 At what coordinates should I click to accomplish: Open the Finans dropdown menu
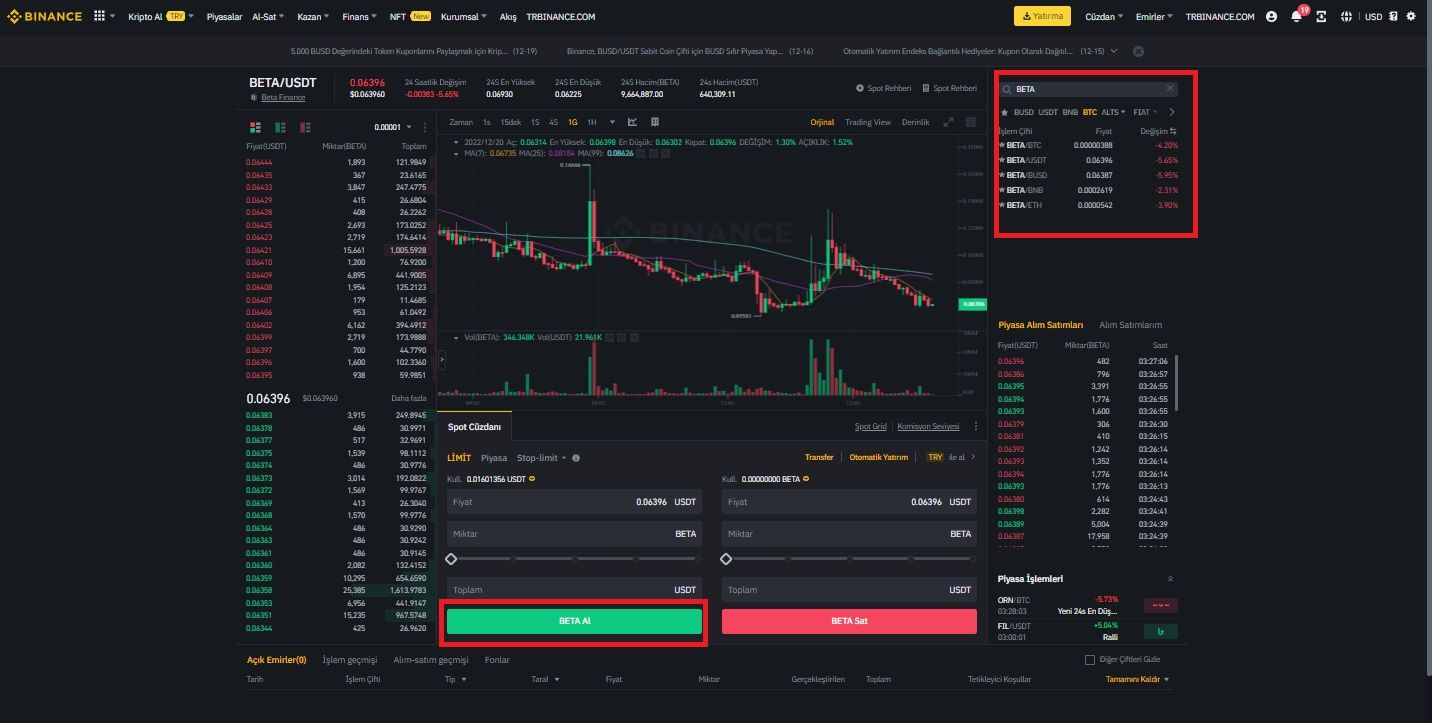(359, 17)
